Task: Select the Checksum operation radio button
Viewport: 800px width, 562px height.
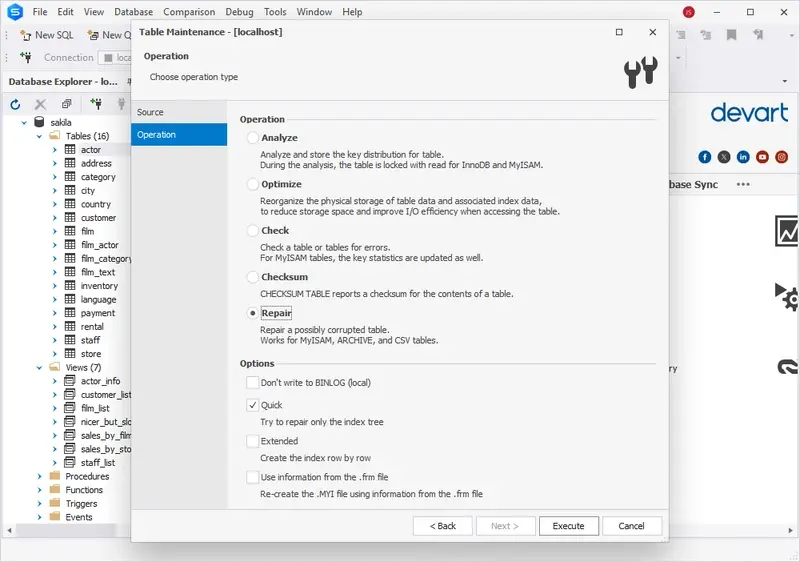Action: (253, 277)
